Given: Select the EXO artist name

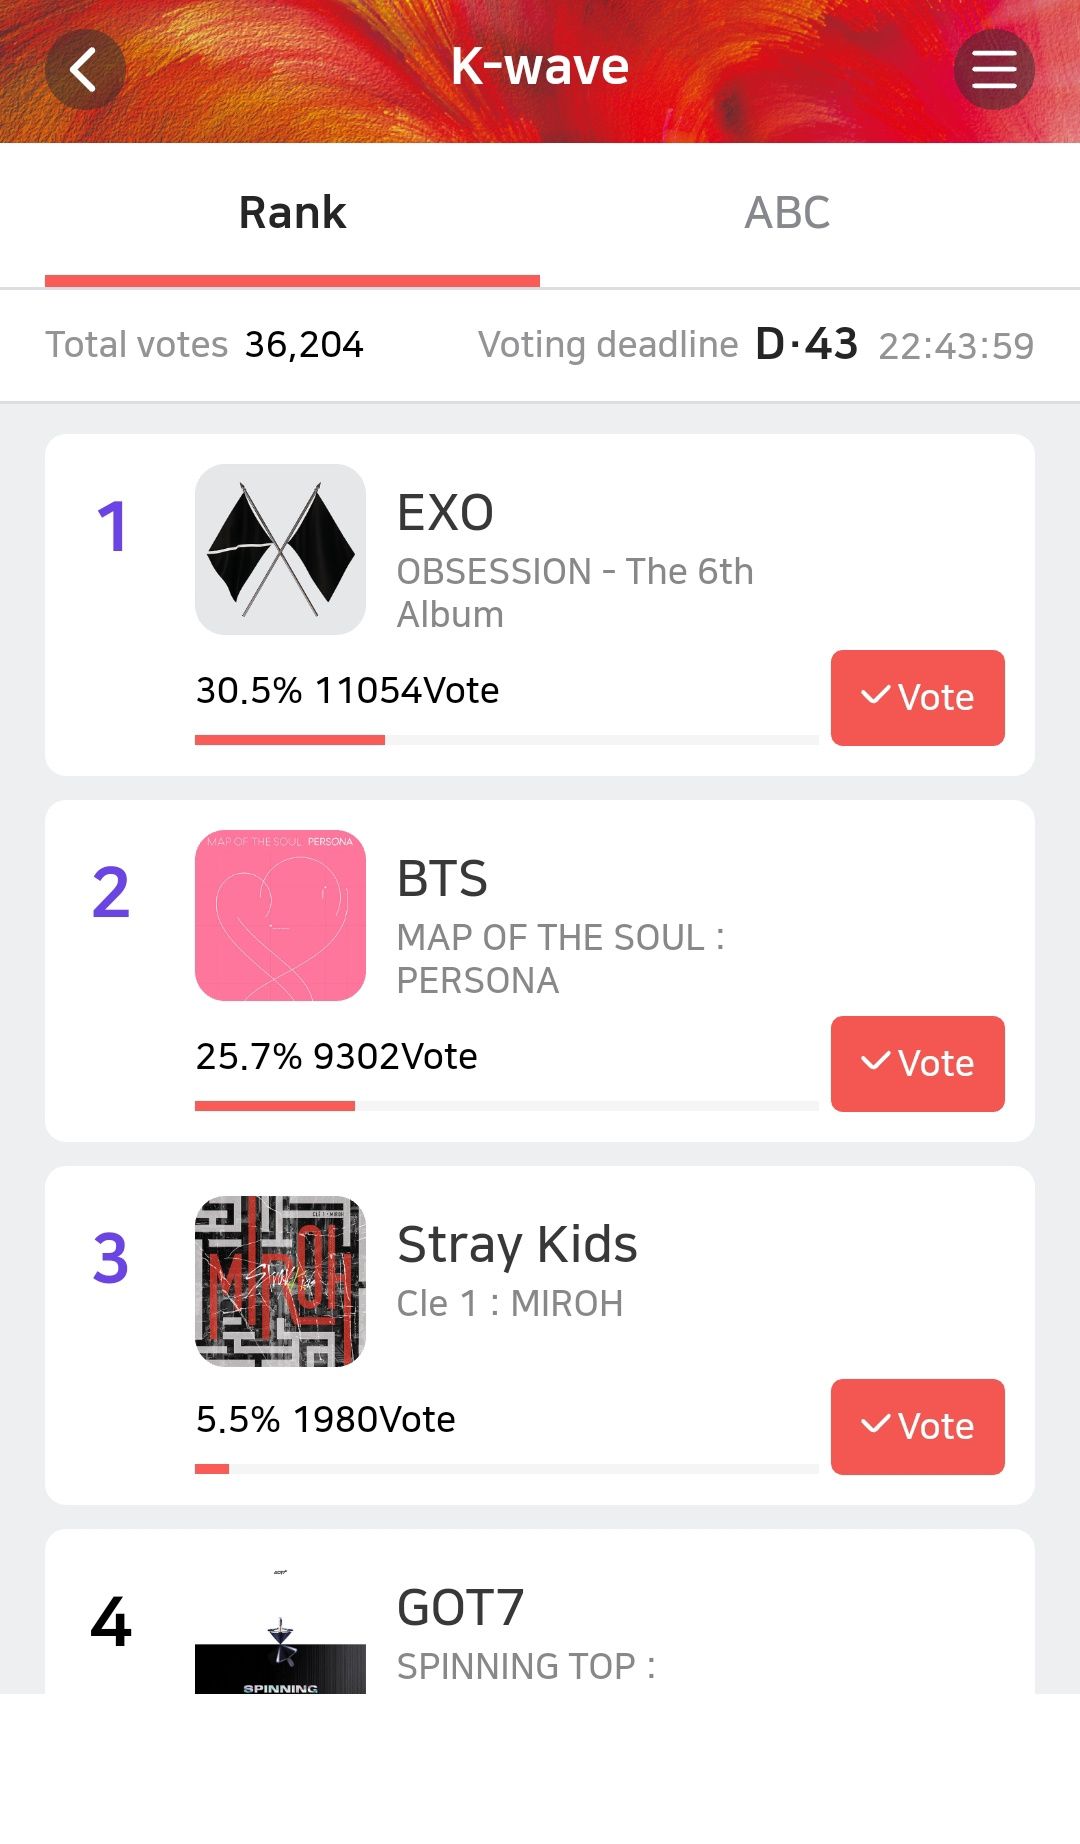Looking at the screenshot, I should pyautogui.click(x=445, y=513).
